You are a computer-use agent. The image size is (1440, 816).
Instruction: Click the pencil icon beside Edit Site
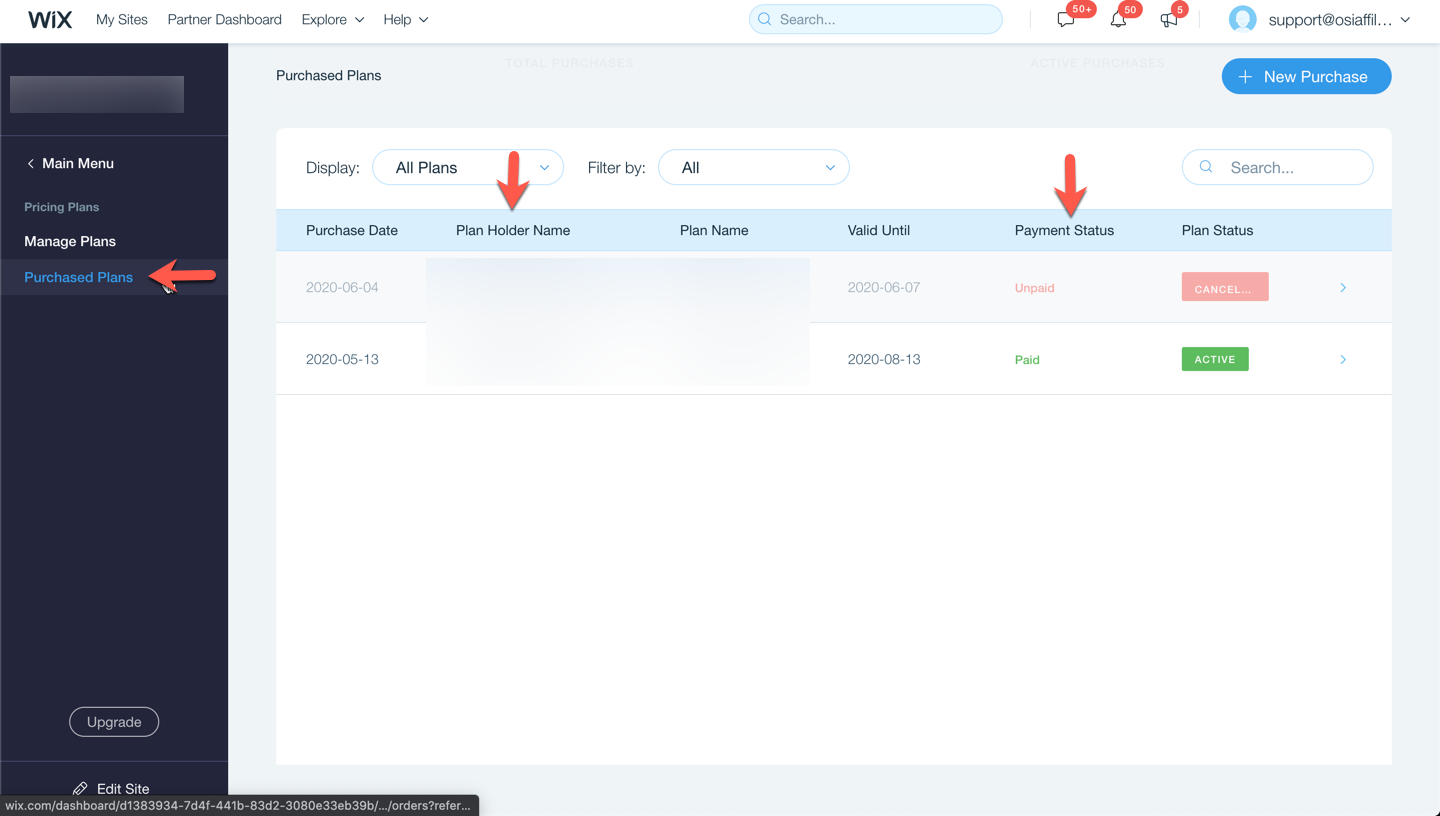point(80,789)
